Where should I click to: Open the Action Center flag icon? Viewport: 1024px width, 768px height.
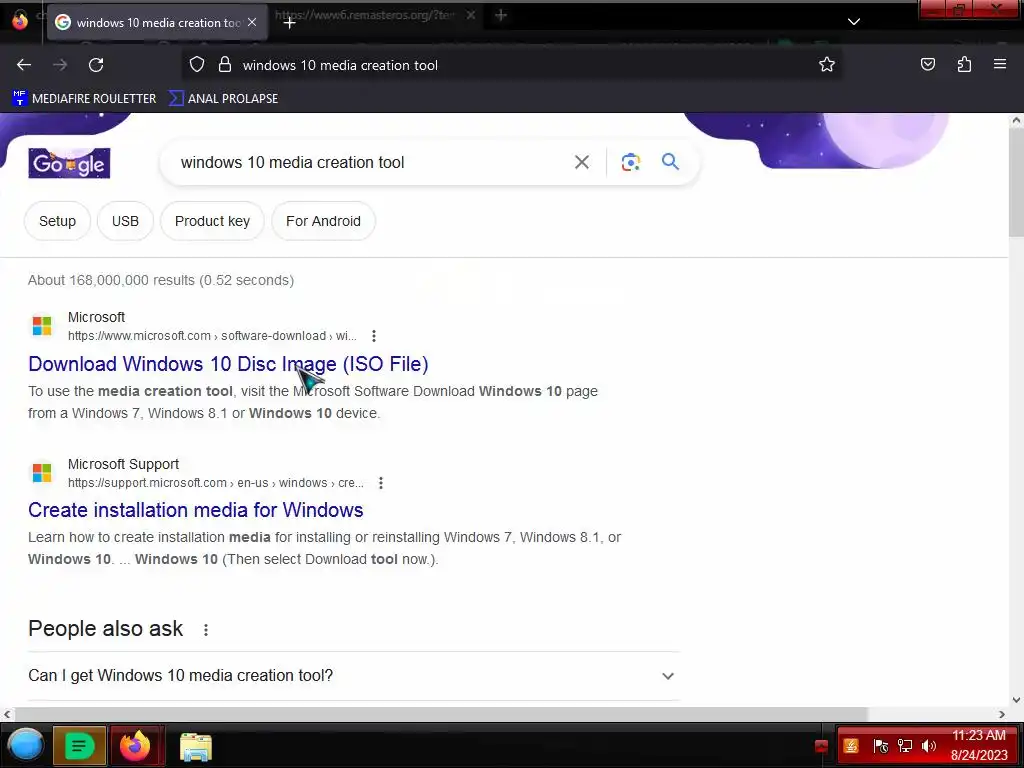(x=880, y=746)
